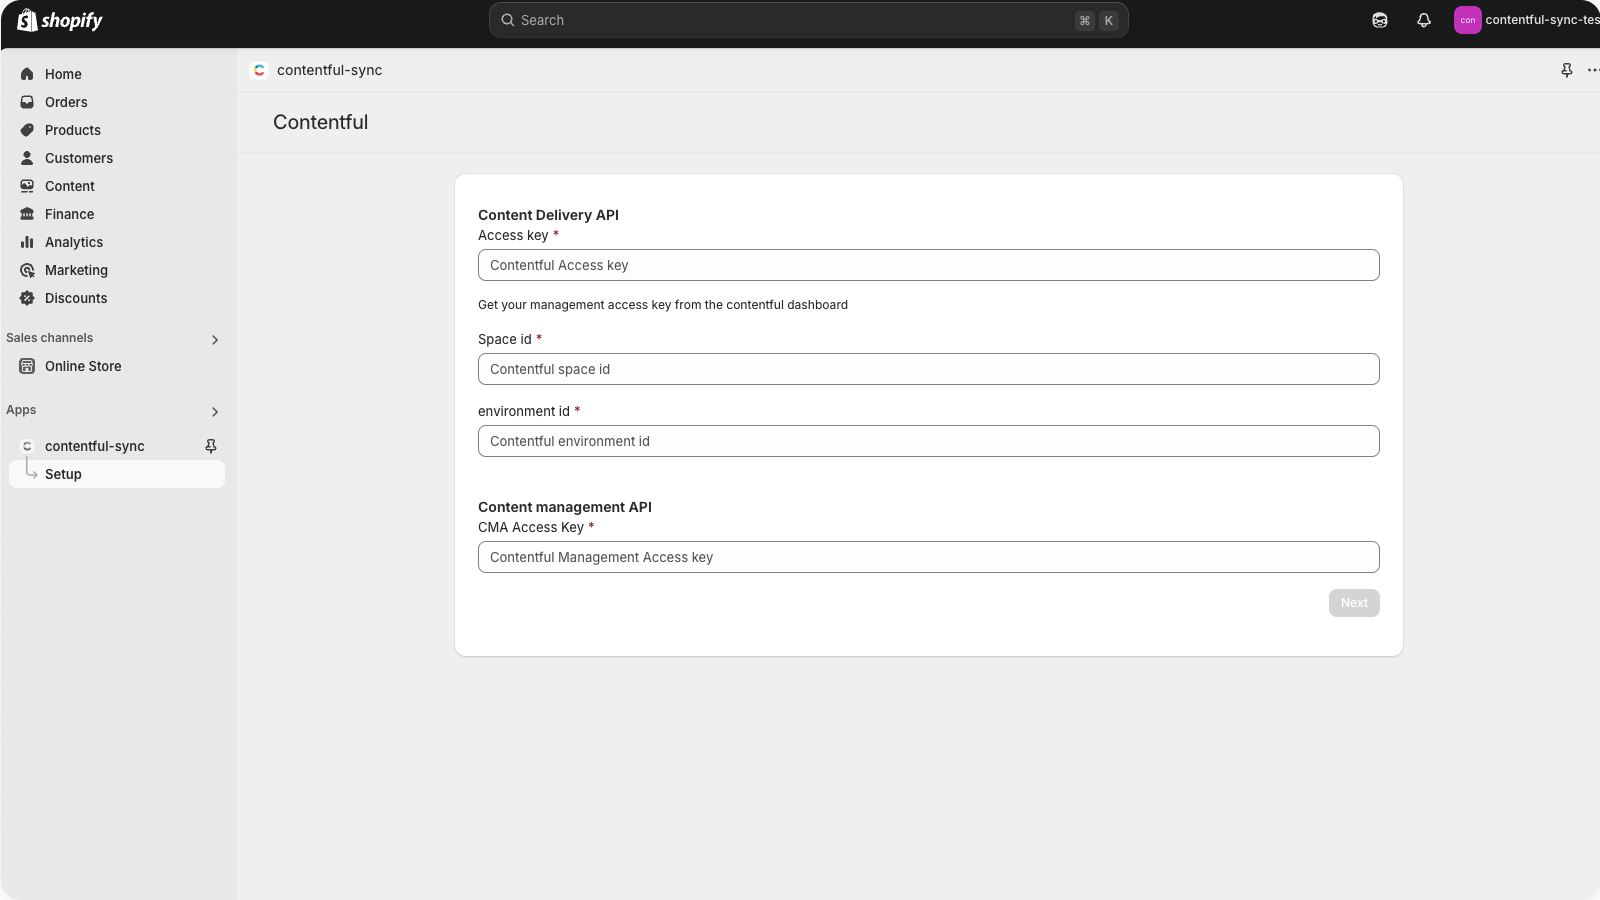Open Analytics via its bar-chart icon
Image resolution: width=1600 pixels, height=900 pixels.
point(27,242)
